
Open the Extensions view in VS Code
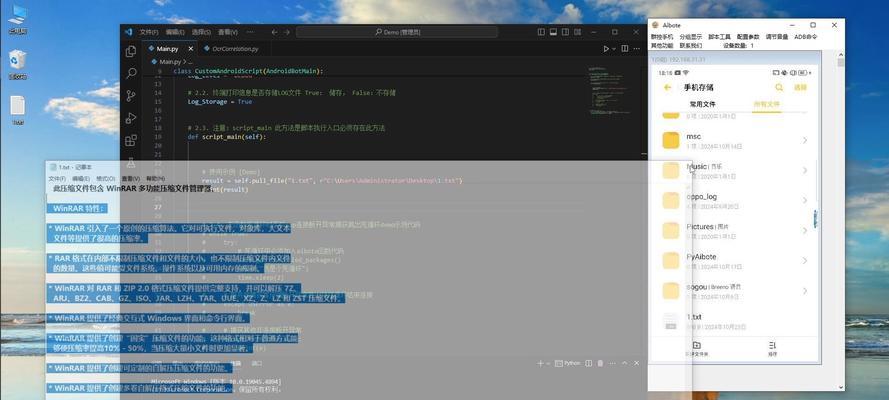(131, 140)
